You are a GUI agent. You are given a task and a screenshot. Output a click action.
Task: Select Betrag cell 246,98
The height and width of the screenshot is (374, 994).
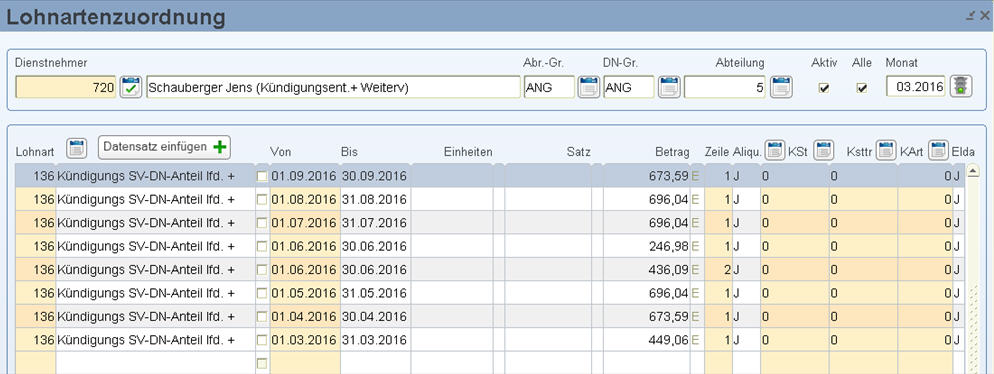coord(647,247)
